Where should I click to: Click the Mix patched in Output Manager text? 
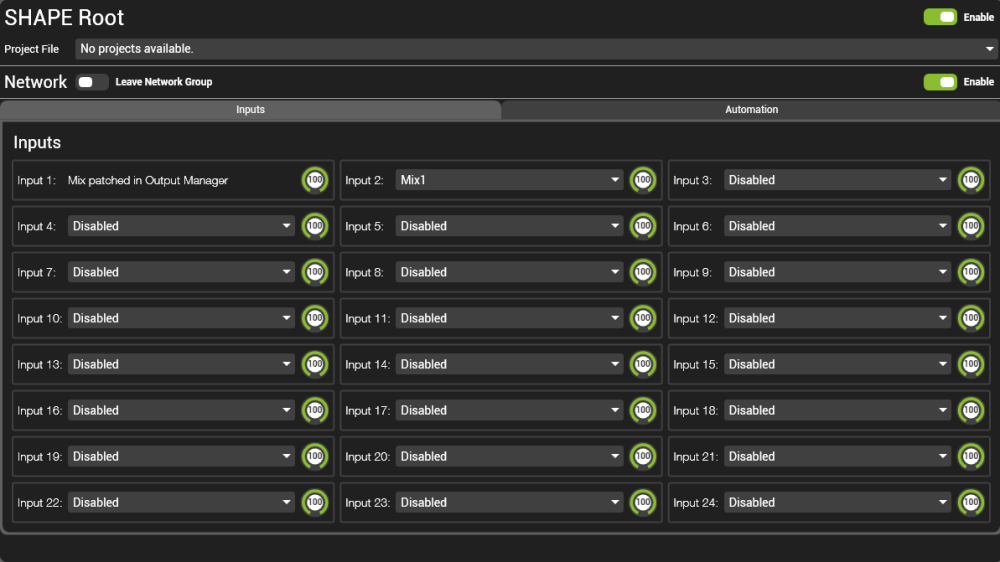(148, 180)
